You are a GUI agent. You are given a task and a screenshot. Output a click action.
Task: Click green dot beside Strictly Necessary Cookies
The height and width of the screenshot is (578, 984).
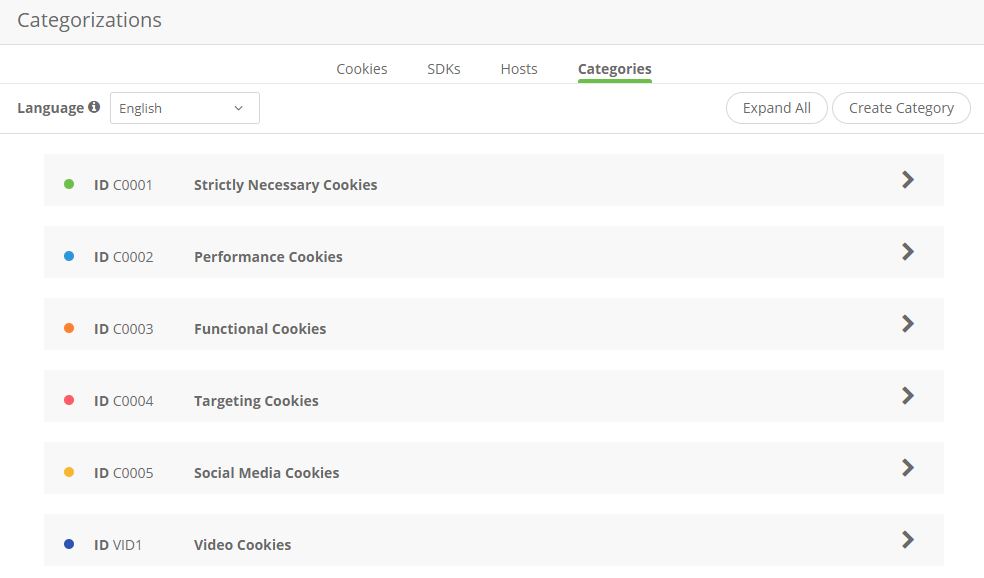coord(69,184)
